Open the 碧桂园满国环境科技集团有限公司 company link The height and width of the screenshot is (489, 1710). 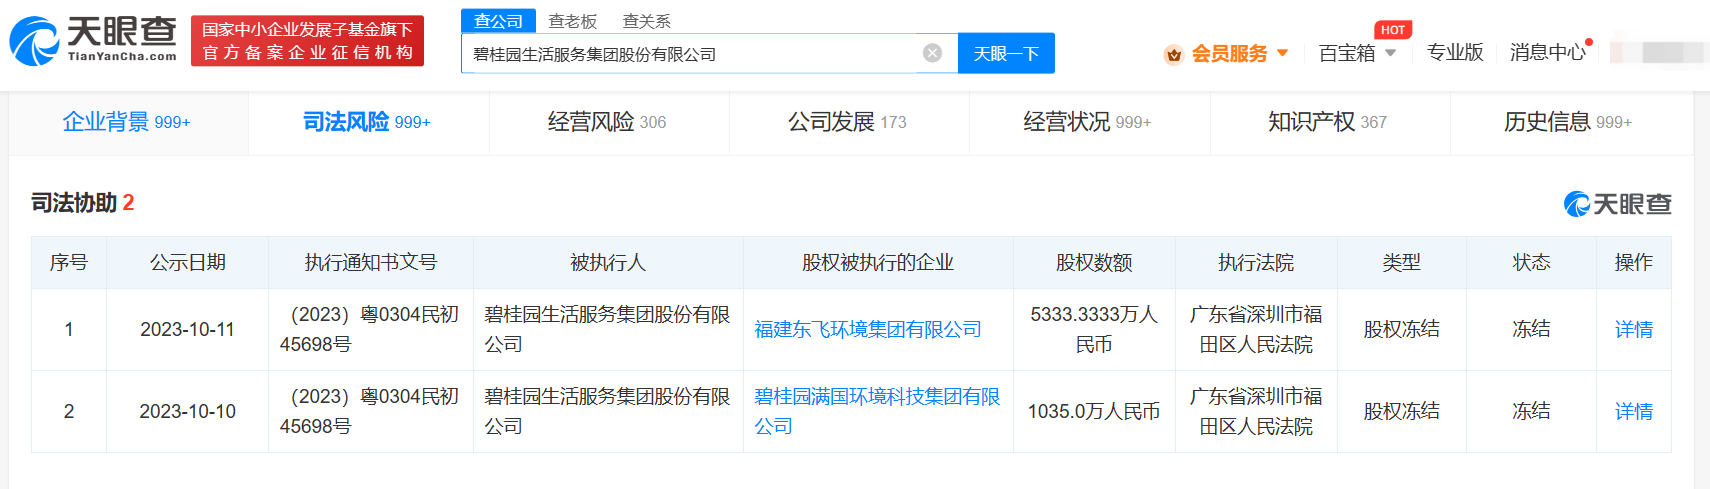click(x=877, y=411)
